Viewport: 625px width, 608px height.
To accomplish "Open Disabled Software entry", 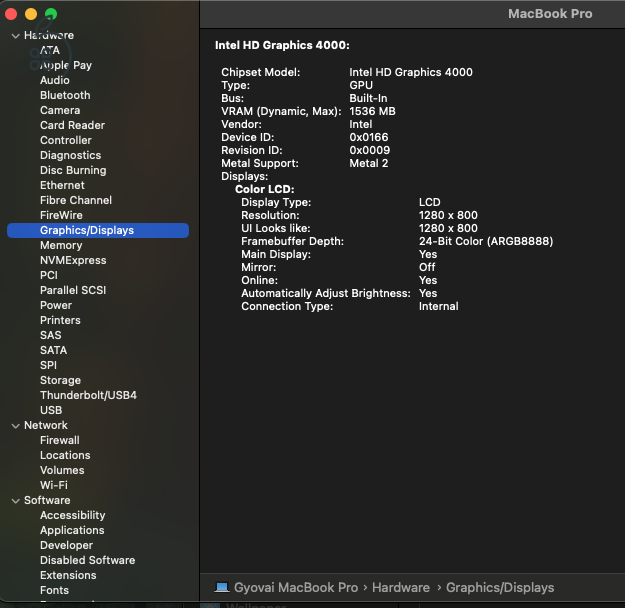I will tap(87, 560).
